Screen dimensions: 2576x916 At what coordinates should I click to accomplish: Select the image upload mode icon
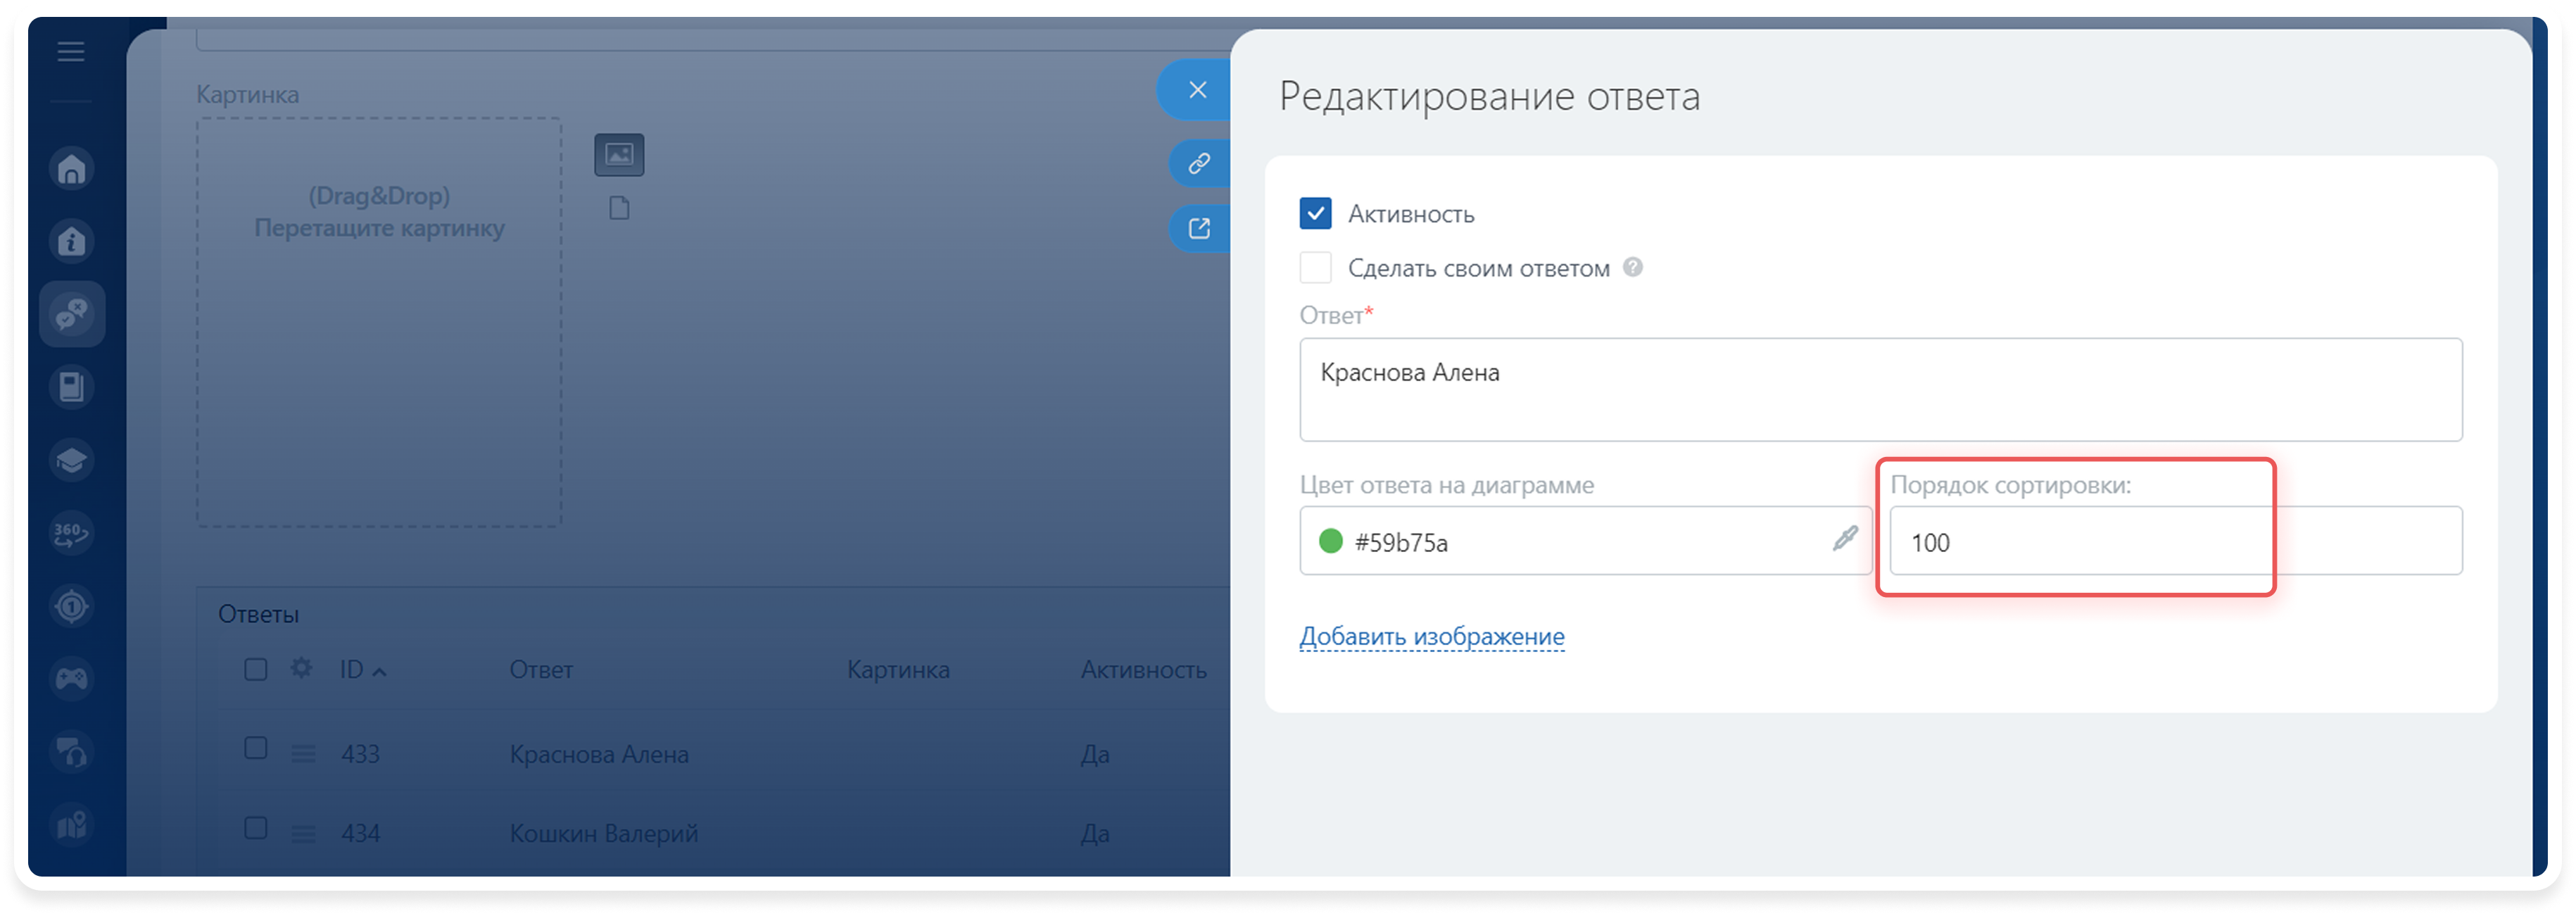point(619,155)
